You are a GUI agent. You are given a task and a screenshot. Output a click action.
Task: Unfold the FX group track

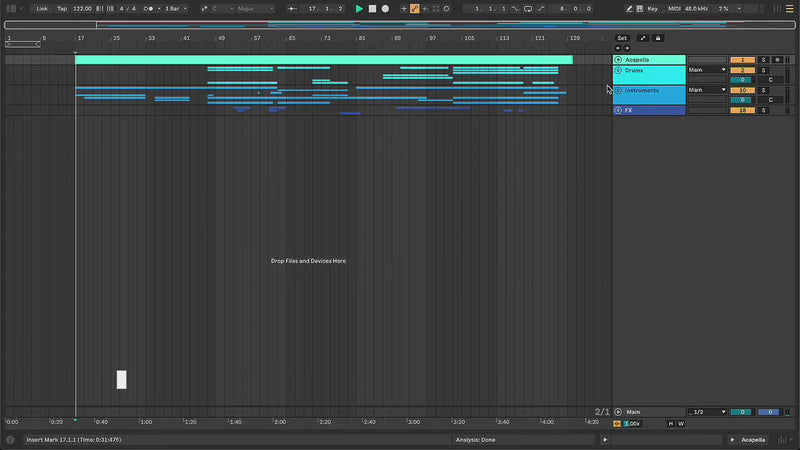pos(618,110)
